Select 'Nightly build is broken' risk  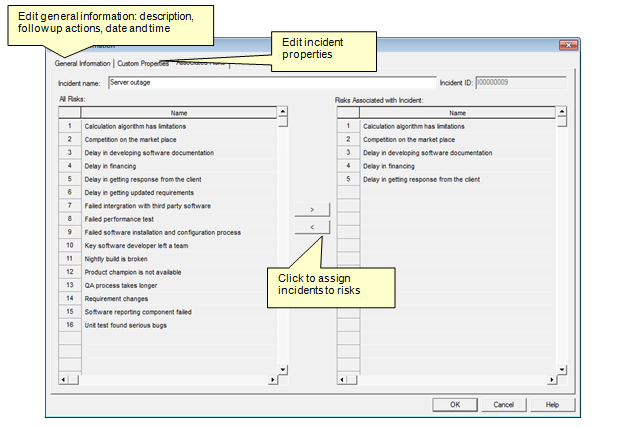click(179, 259)
